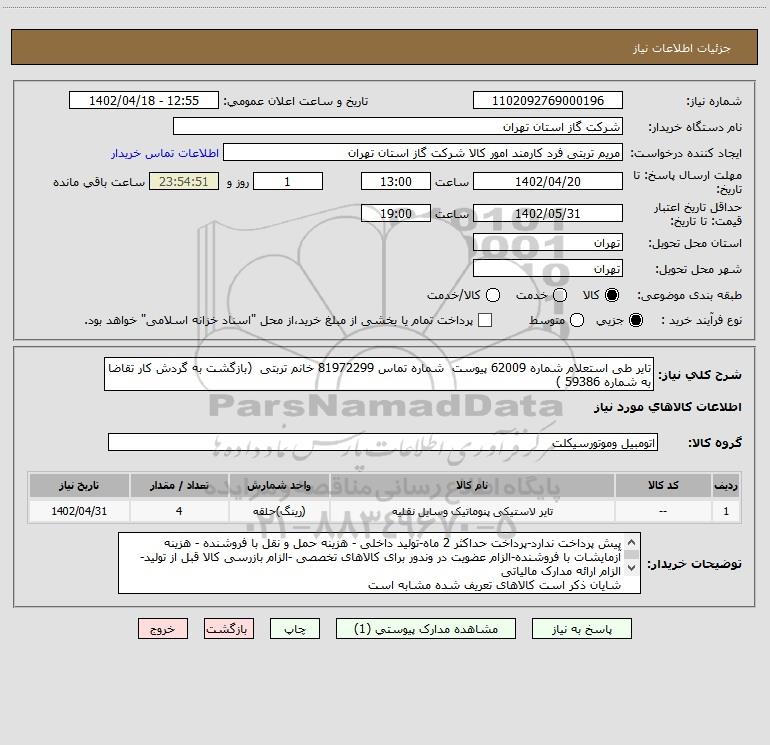Click the چاپ print button
Viewport: 770px width, 745px height.
[295, 629]
